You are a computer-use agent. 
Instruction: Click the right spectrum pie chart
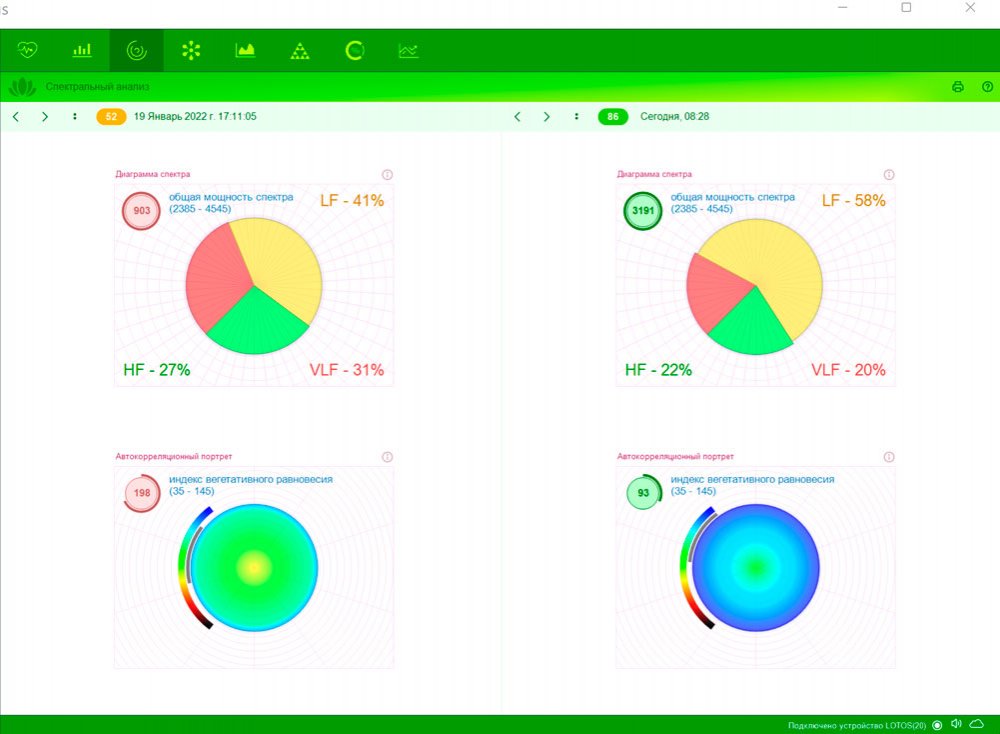(x=754, y=286)
